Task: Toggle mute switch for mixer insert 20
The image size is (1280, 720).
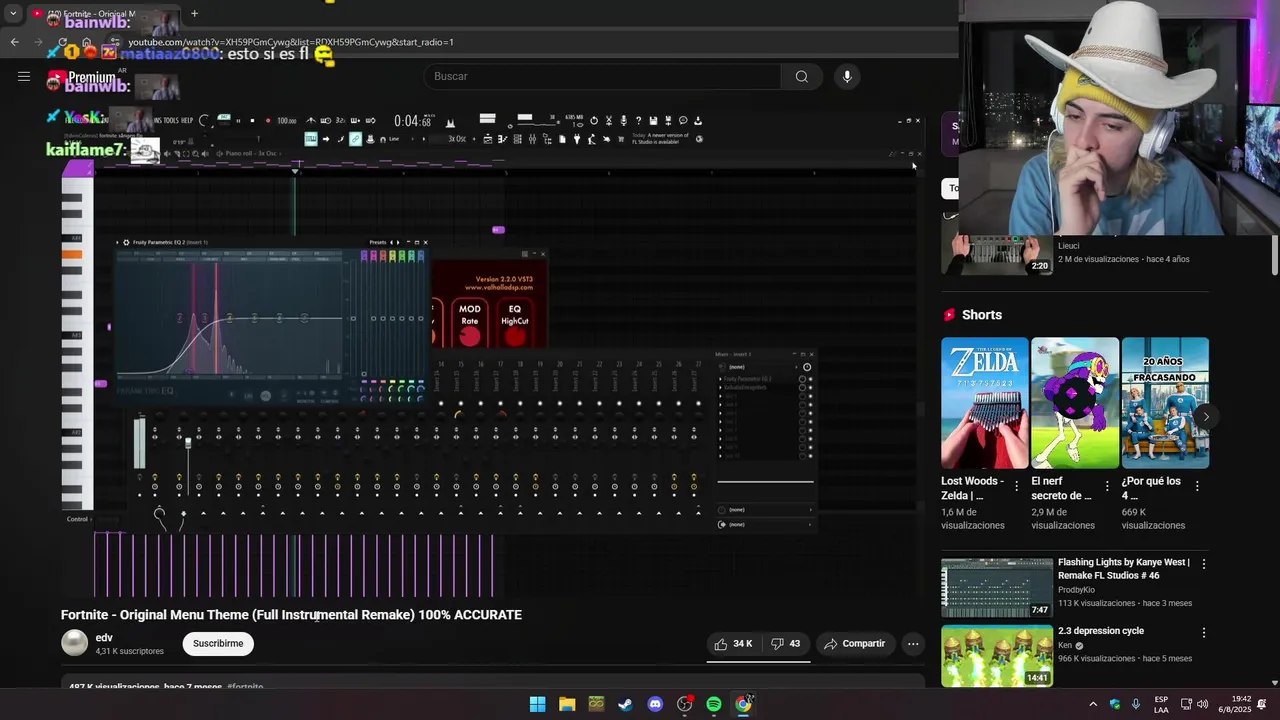Action: tap(559, 404)
